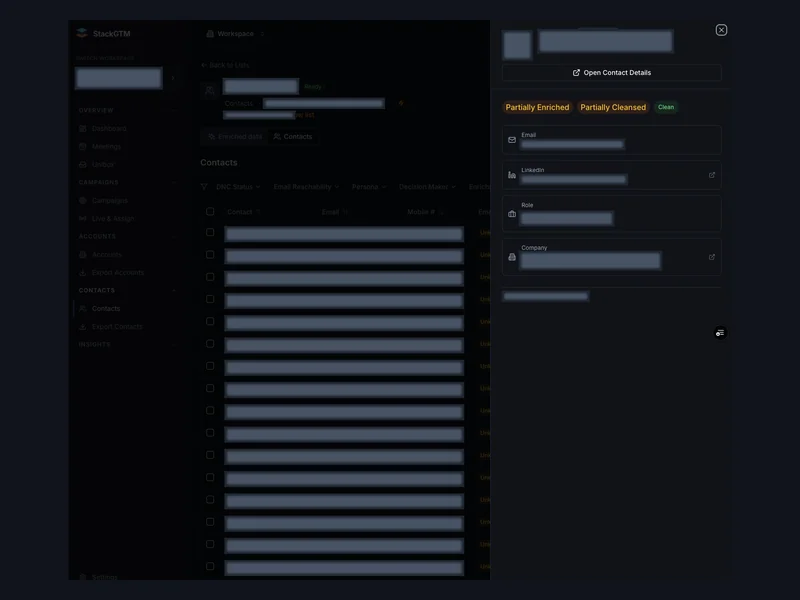Tick the second contact row checkbox

[210, 255]
